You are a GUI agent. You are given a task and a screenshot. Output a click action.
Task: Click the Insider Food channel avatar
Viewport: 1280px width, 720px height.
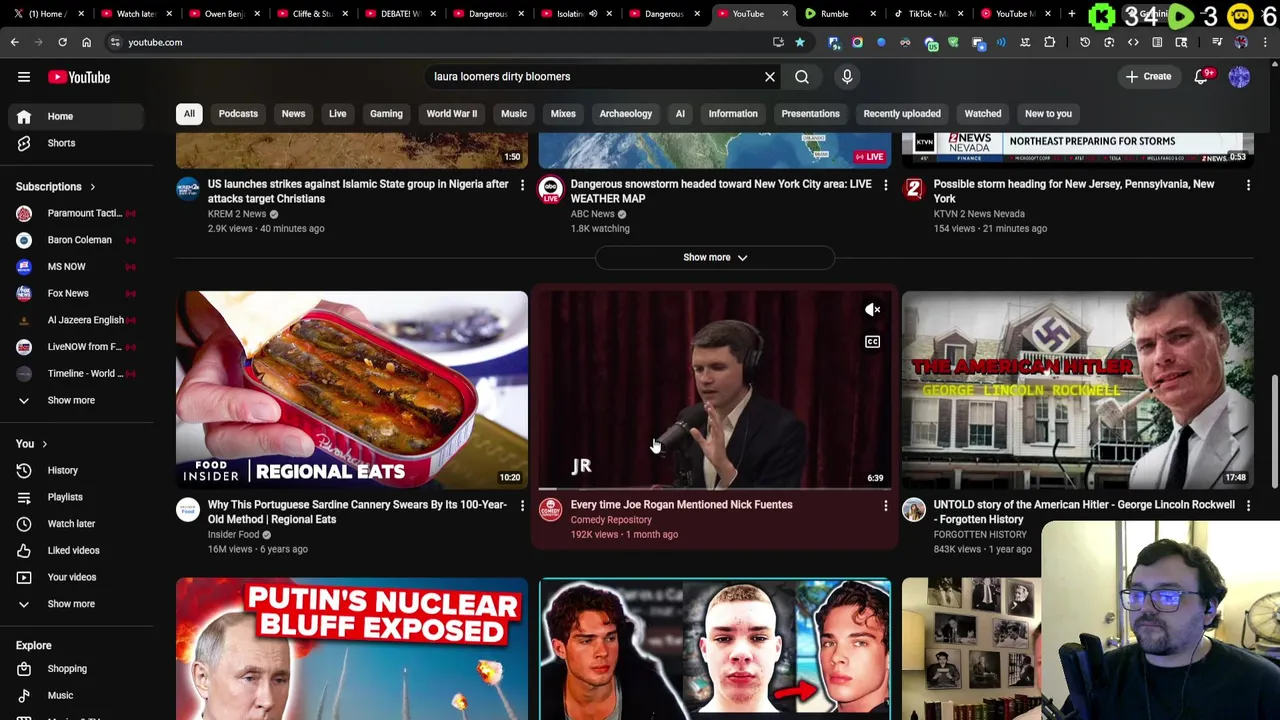pos(188,510)
